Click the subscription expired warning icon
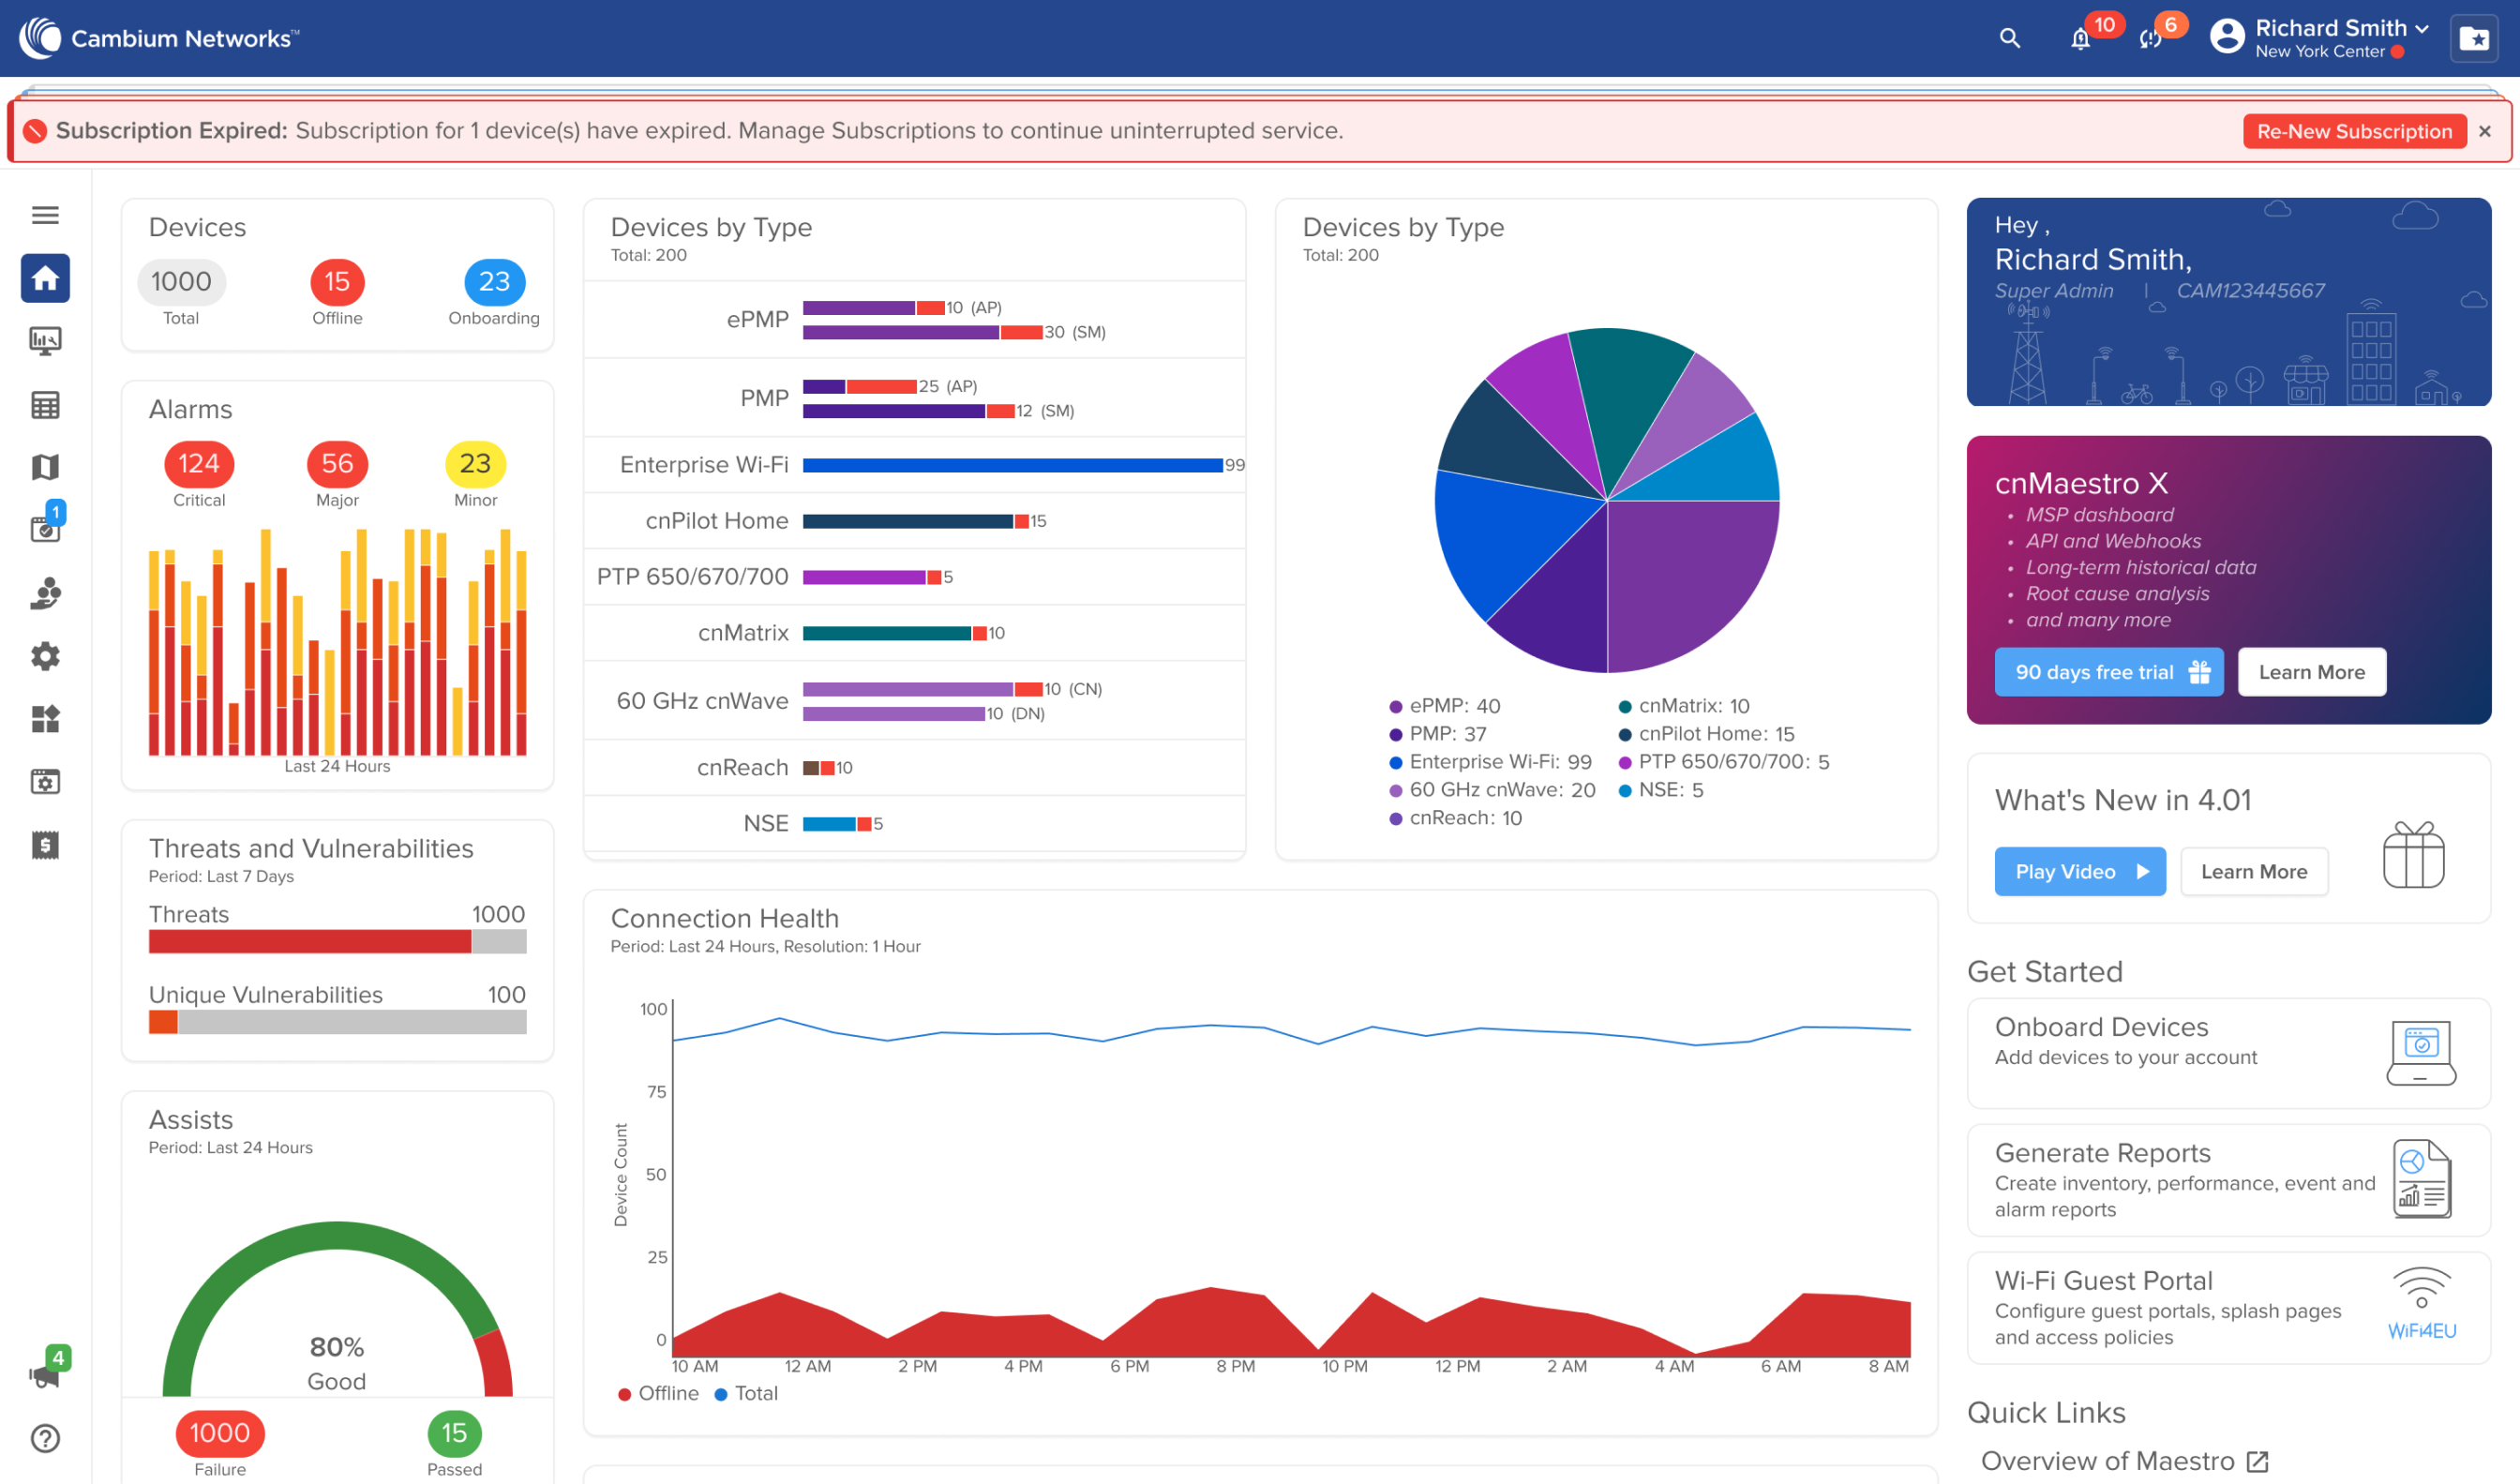 click(x=36, y=131)
